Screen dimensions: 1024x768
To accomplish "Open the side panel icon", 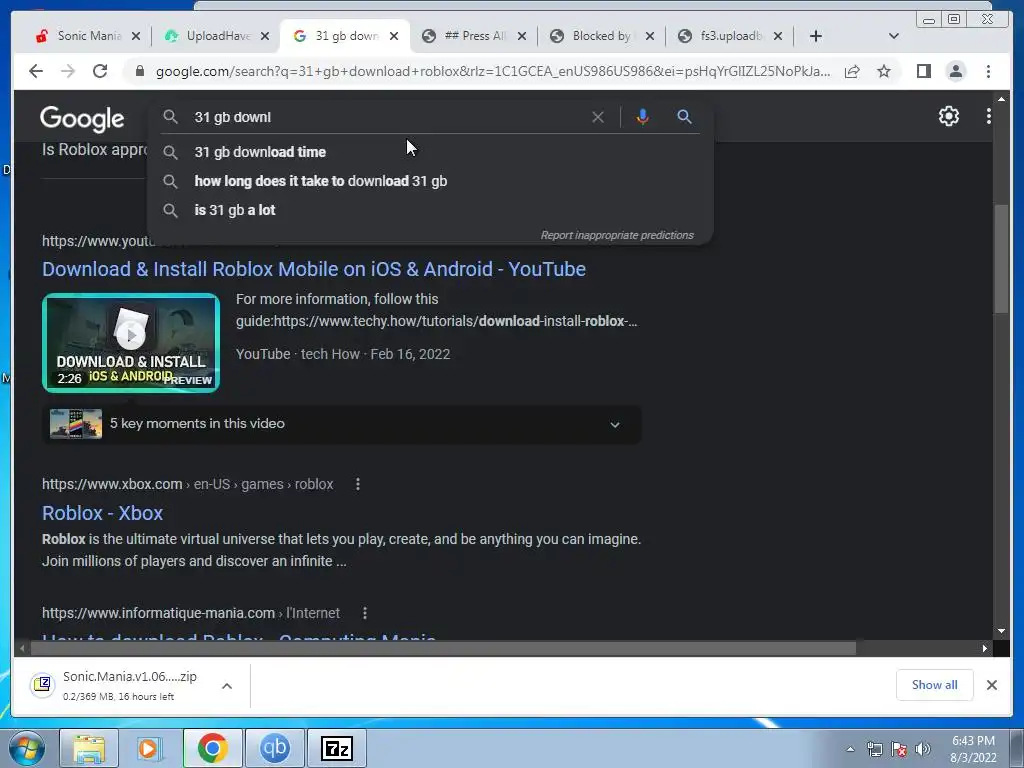I will coord(923,71).
